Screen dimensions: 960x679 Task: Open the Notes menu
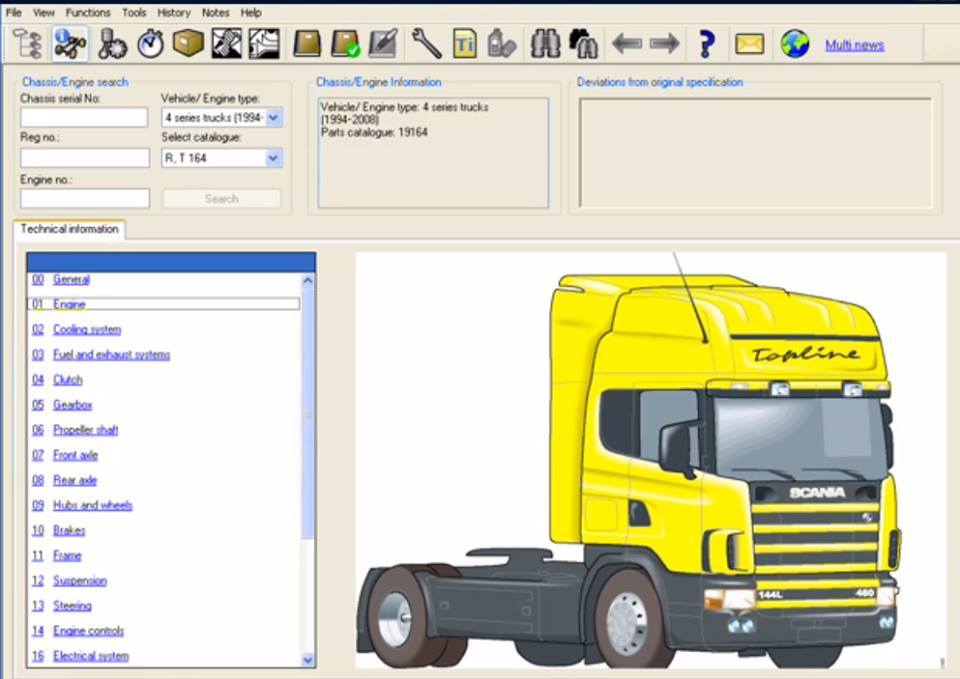click(216, 12)
